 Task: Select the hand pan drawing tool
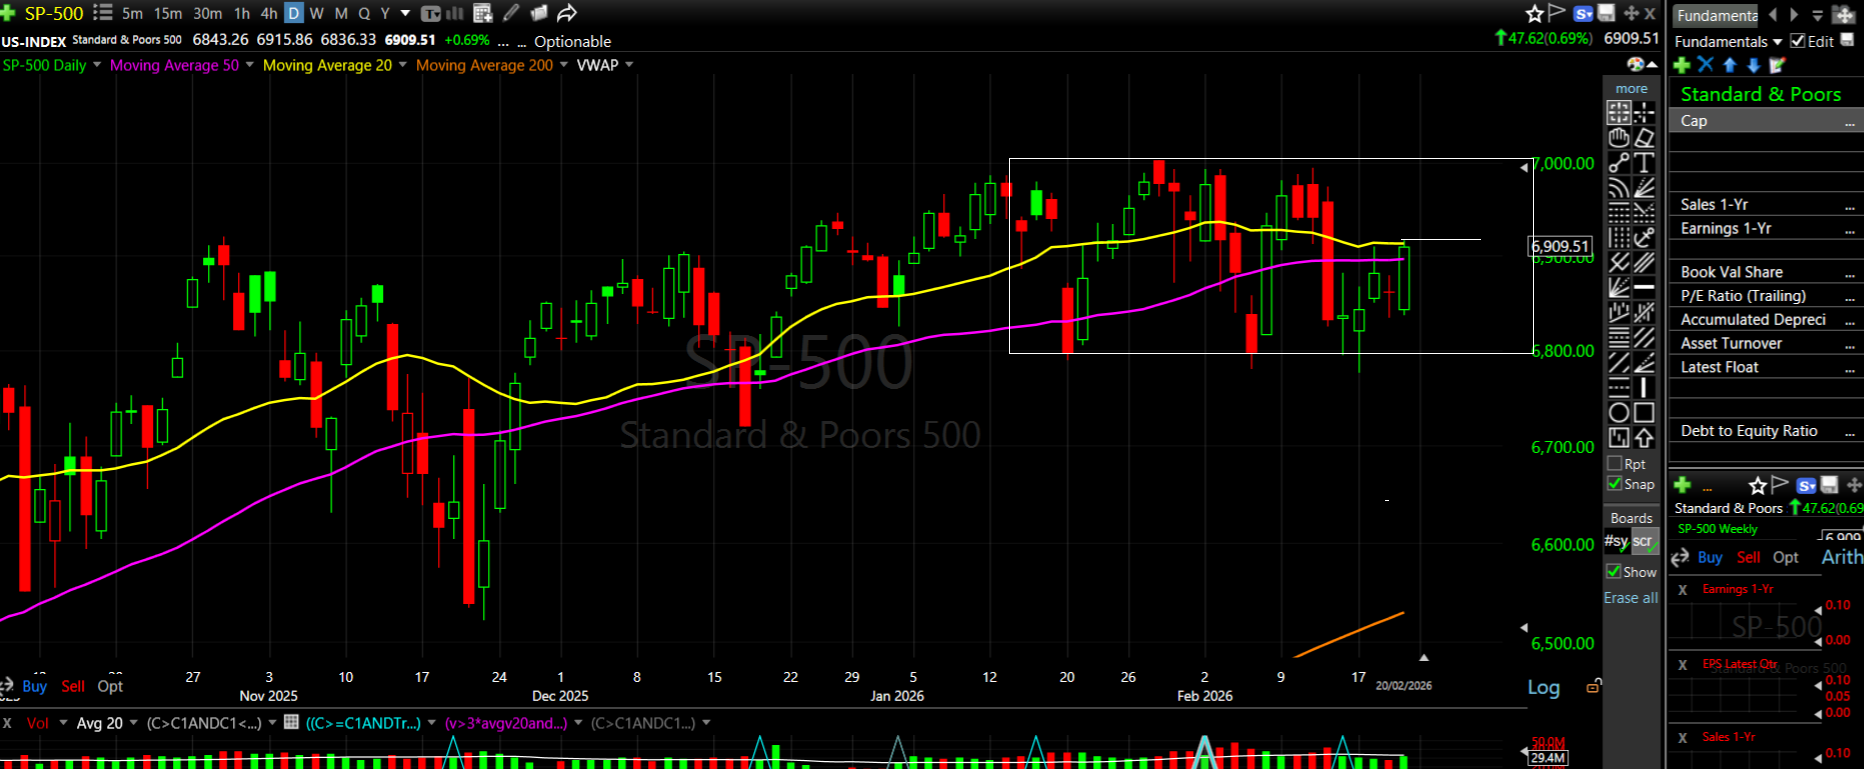[x=1619, y=137]
